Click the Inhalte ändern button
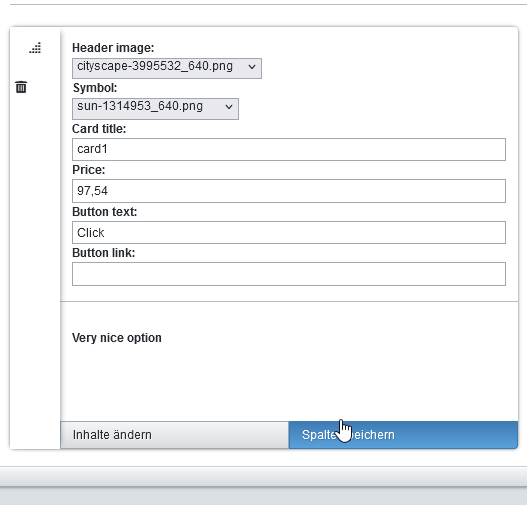Image resolution: width=527 pixels, height=505 pixels. click(x=174, y=435)
